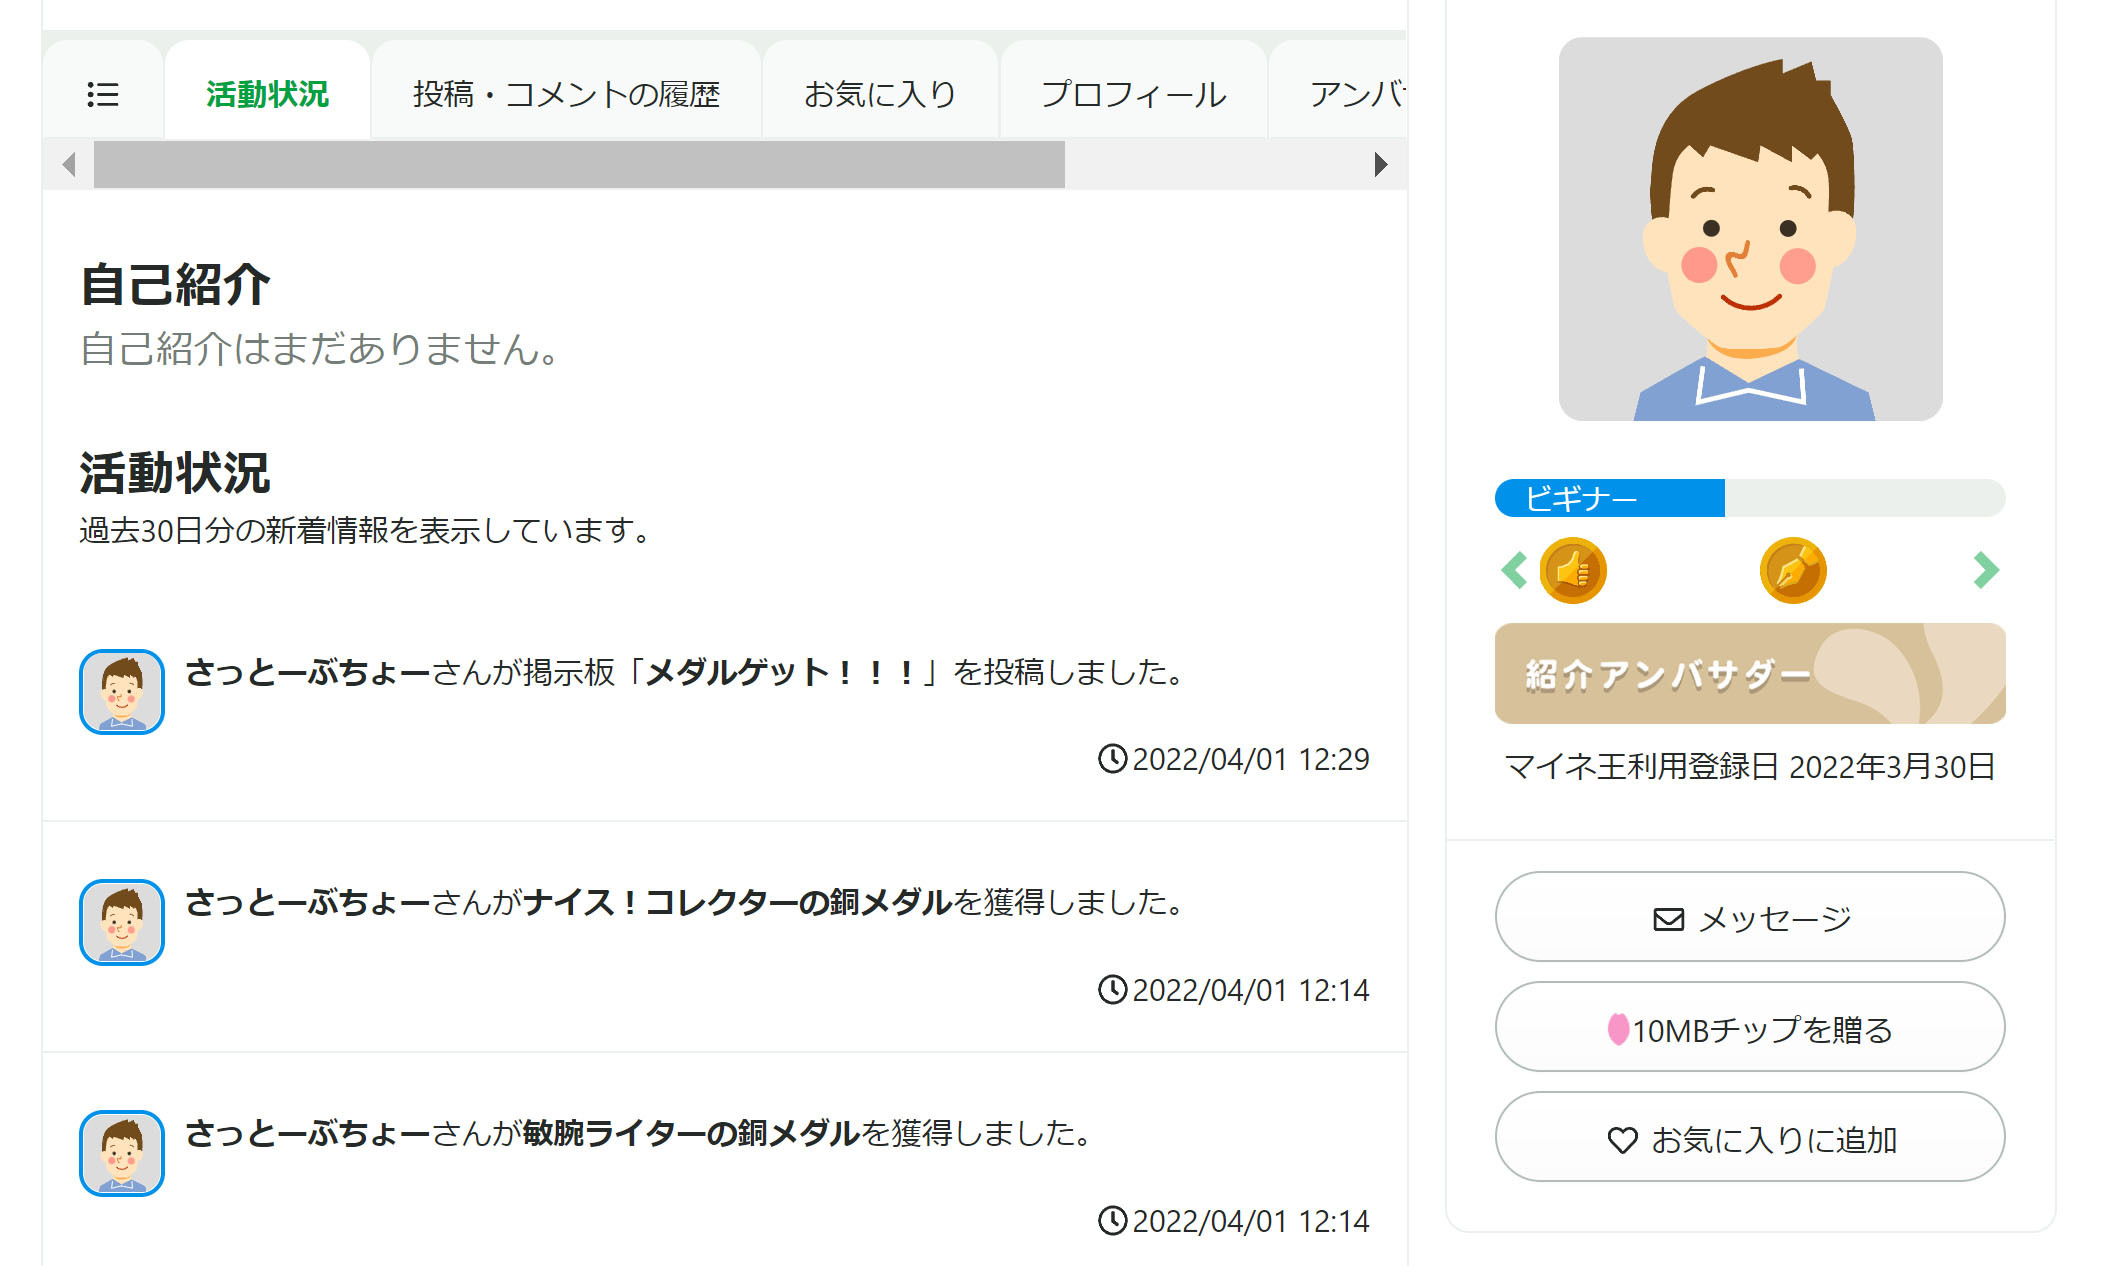Screen dimensions: 2106x1266
Task: Open the list menu icon tab
Action: 103,94
